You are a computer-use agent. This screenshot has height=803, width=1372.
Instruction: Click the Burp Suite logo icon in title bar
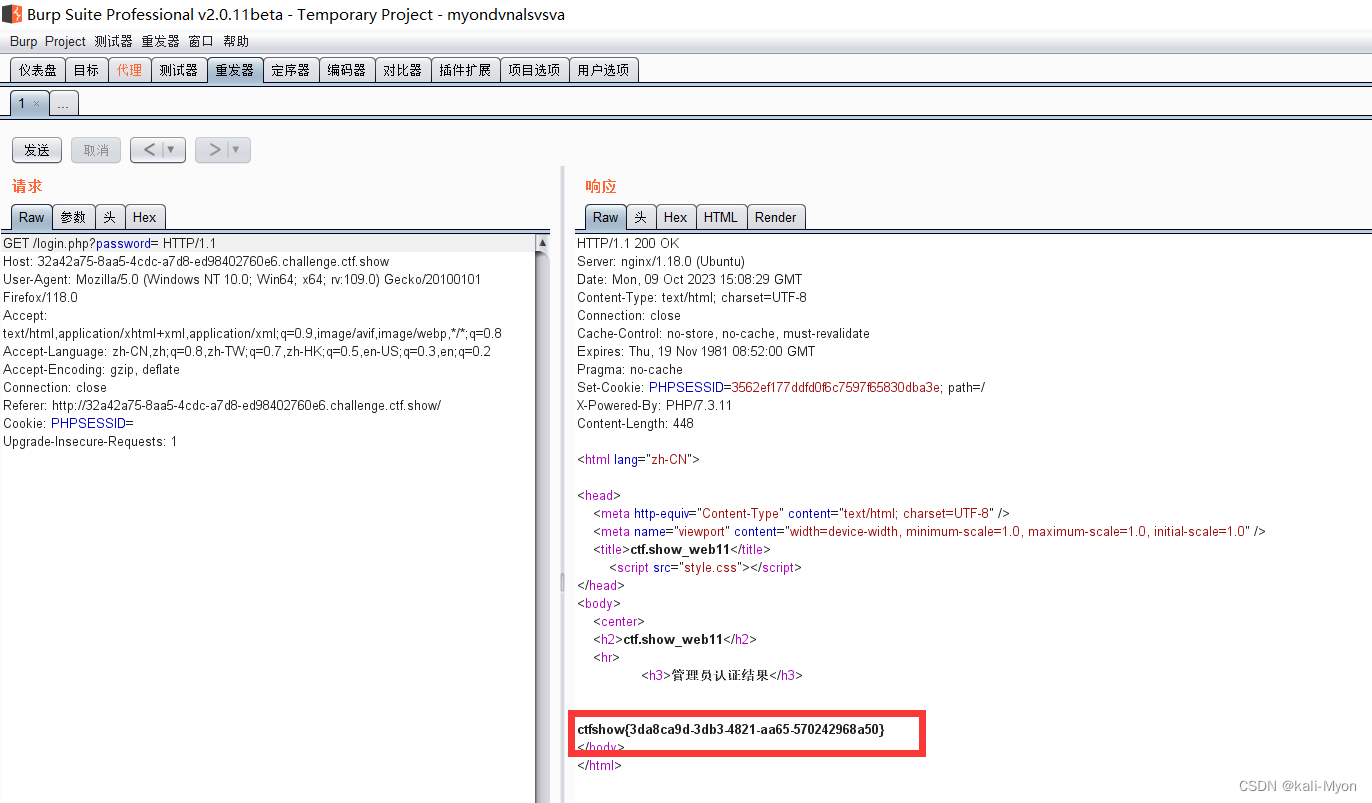tap(12, 14)
